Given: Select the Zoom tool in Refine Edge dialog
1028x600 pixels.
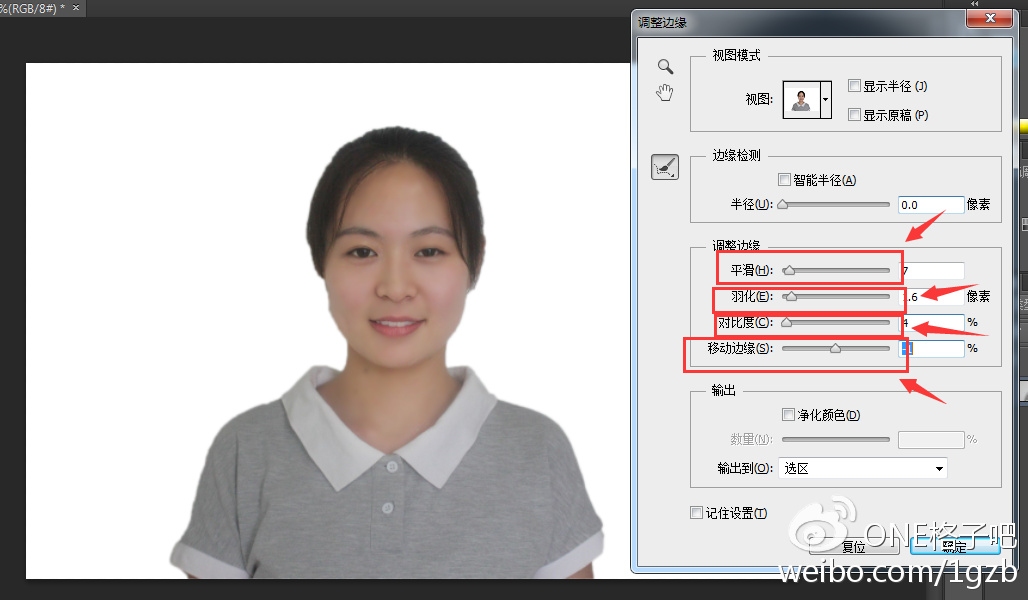Looking at the screenshot, I should point(664,66).
